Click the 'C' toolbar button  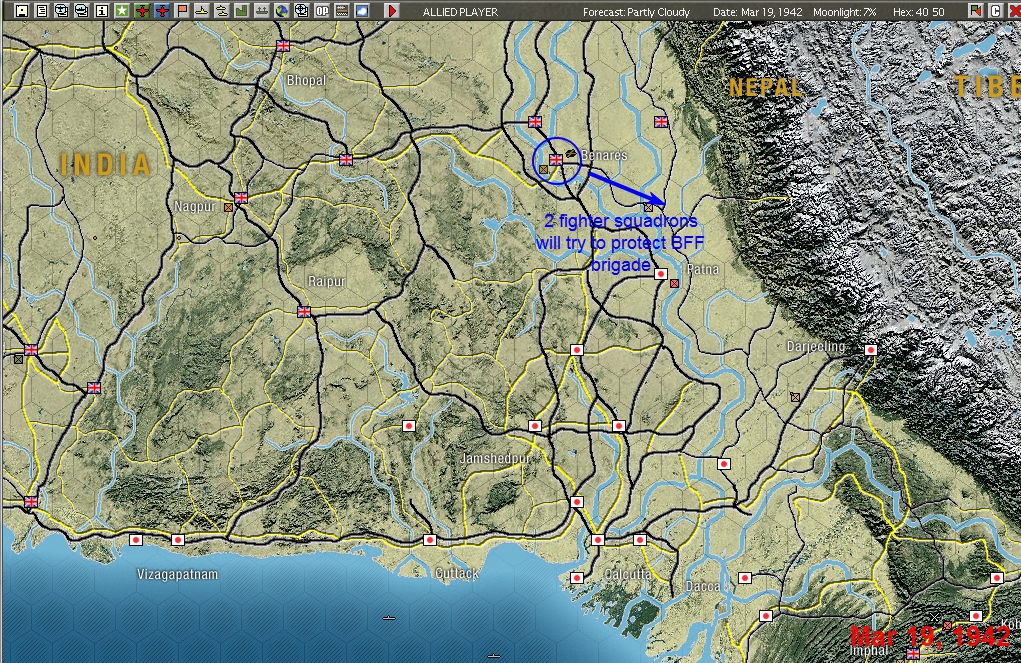click(995, 10)
